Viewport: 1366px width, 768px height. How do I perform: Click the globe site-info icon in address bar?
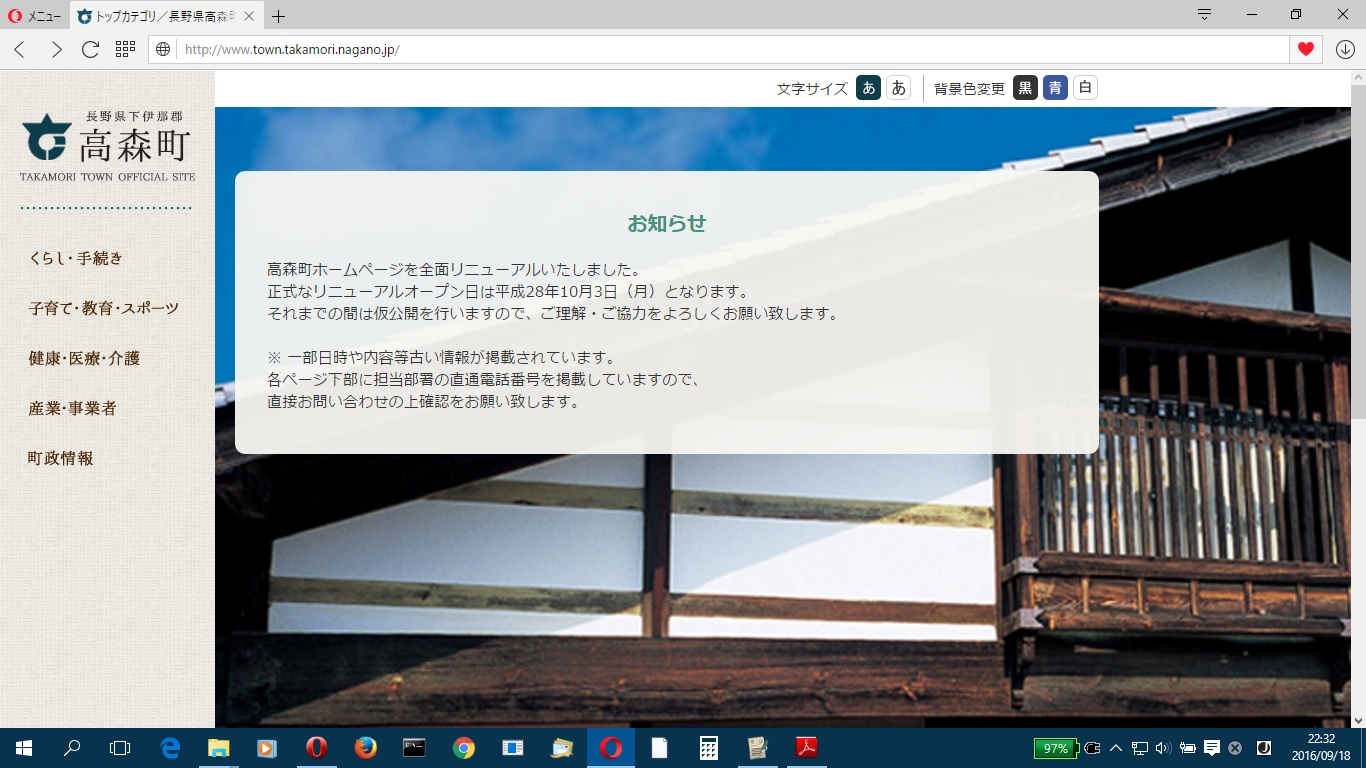163,49
